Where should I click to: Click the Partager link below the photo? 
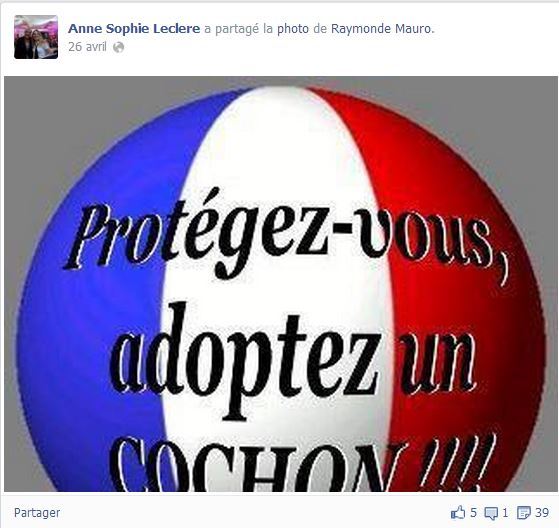pyautogui.click(x=37, y=513)
